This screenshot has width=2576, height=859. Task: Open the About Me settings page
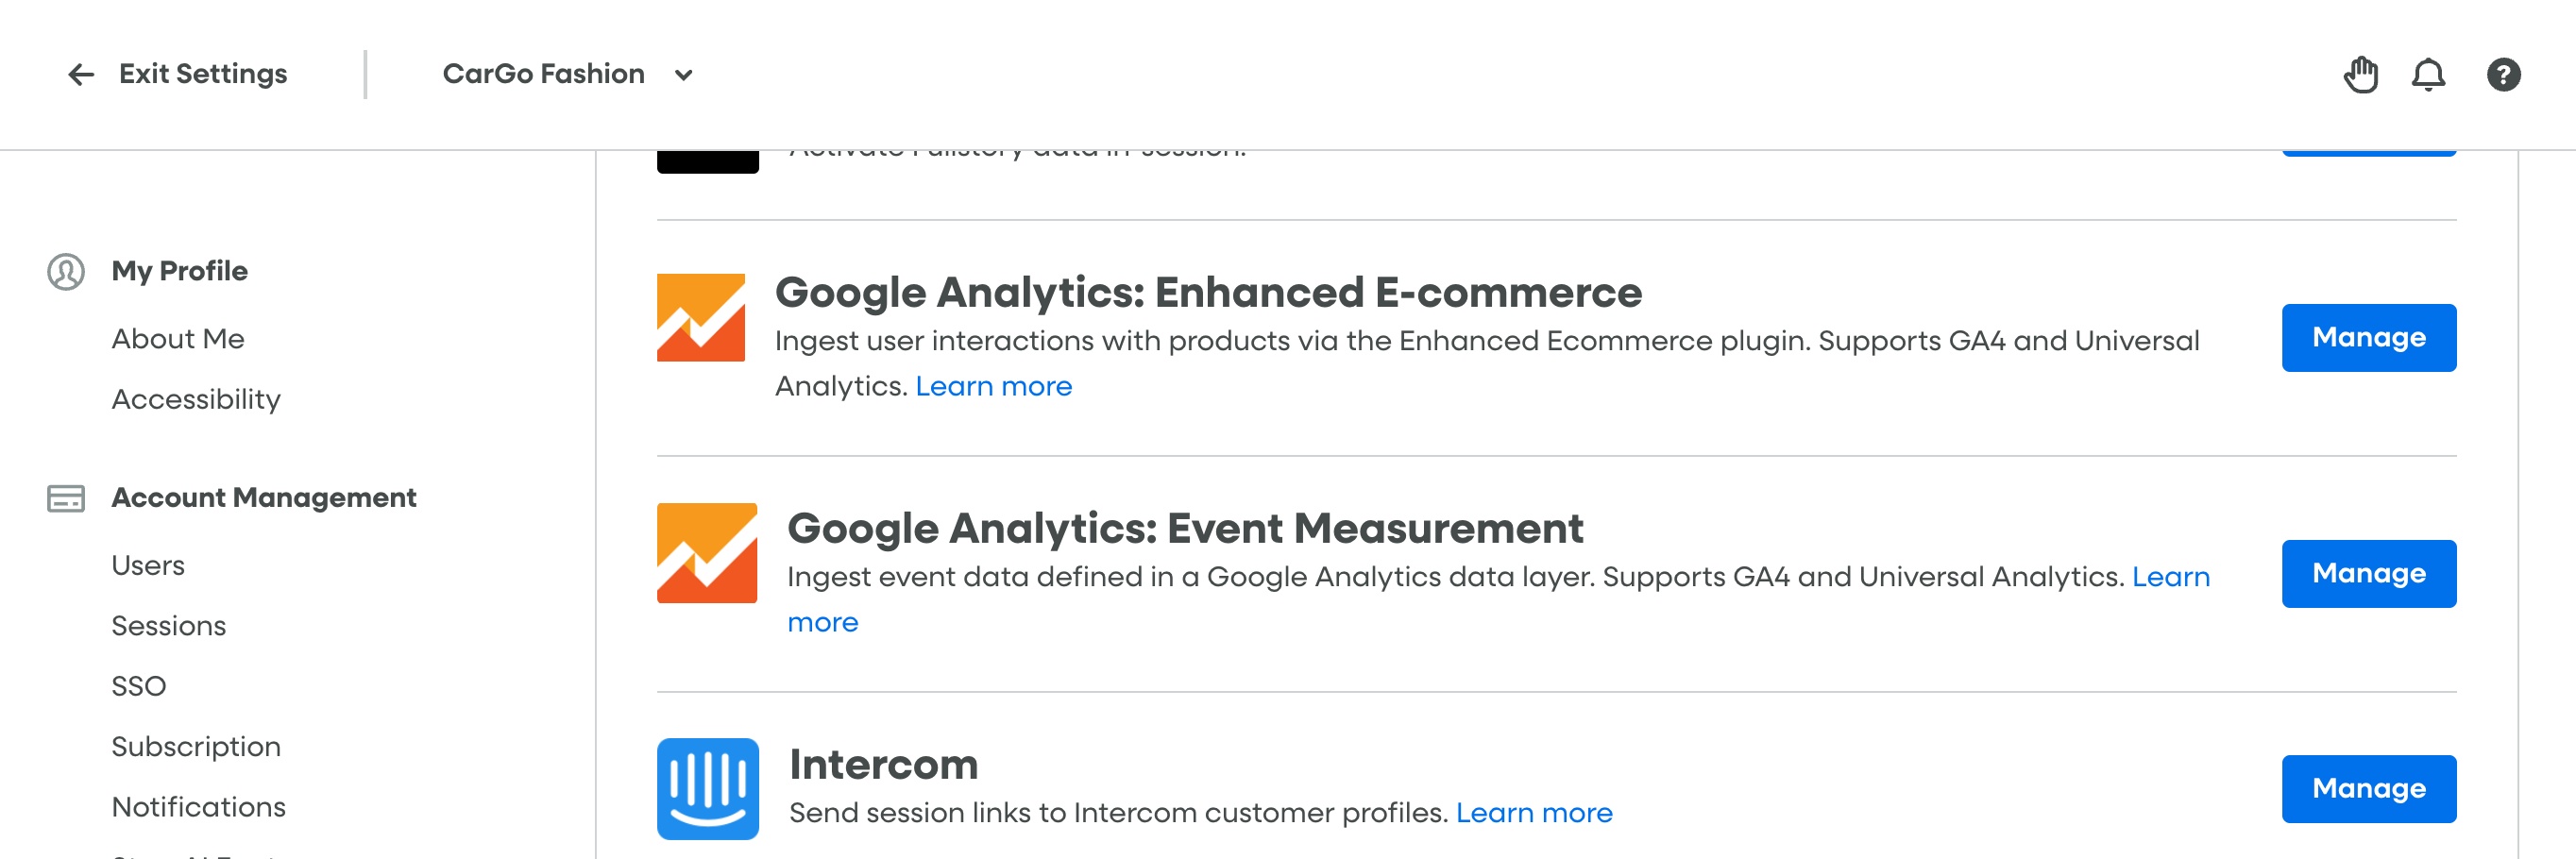pyautogui.click(x=178, y=339)
